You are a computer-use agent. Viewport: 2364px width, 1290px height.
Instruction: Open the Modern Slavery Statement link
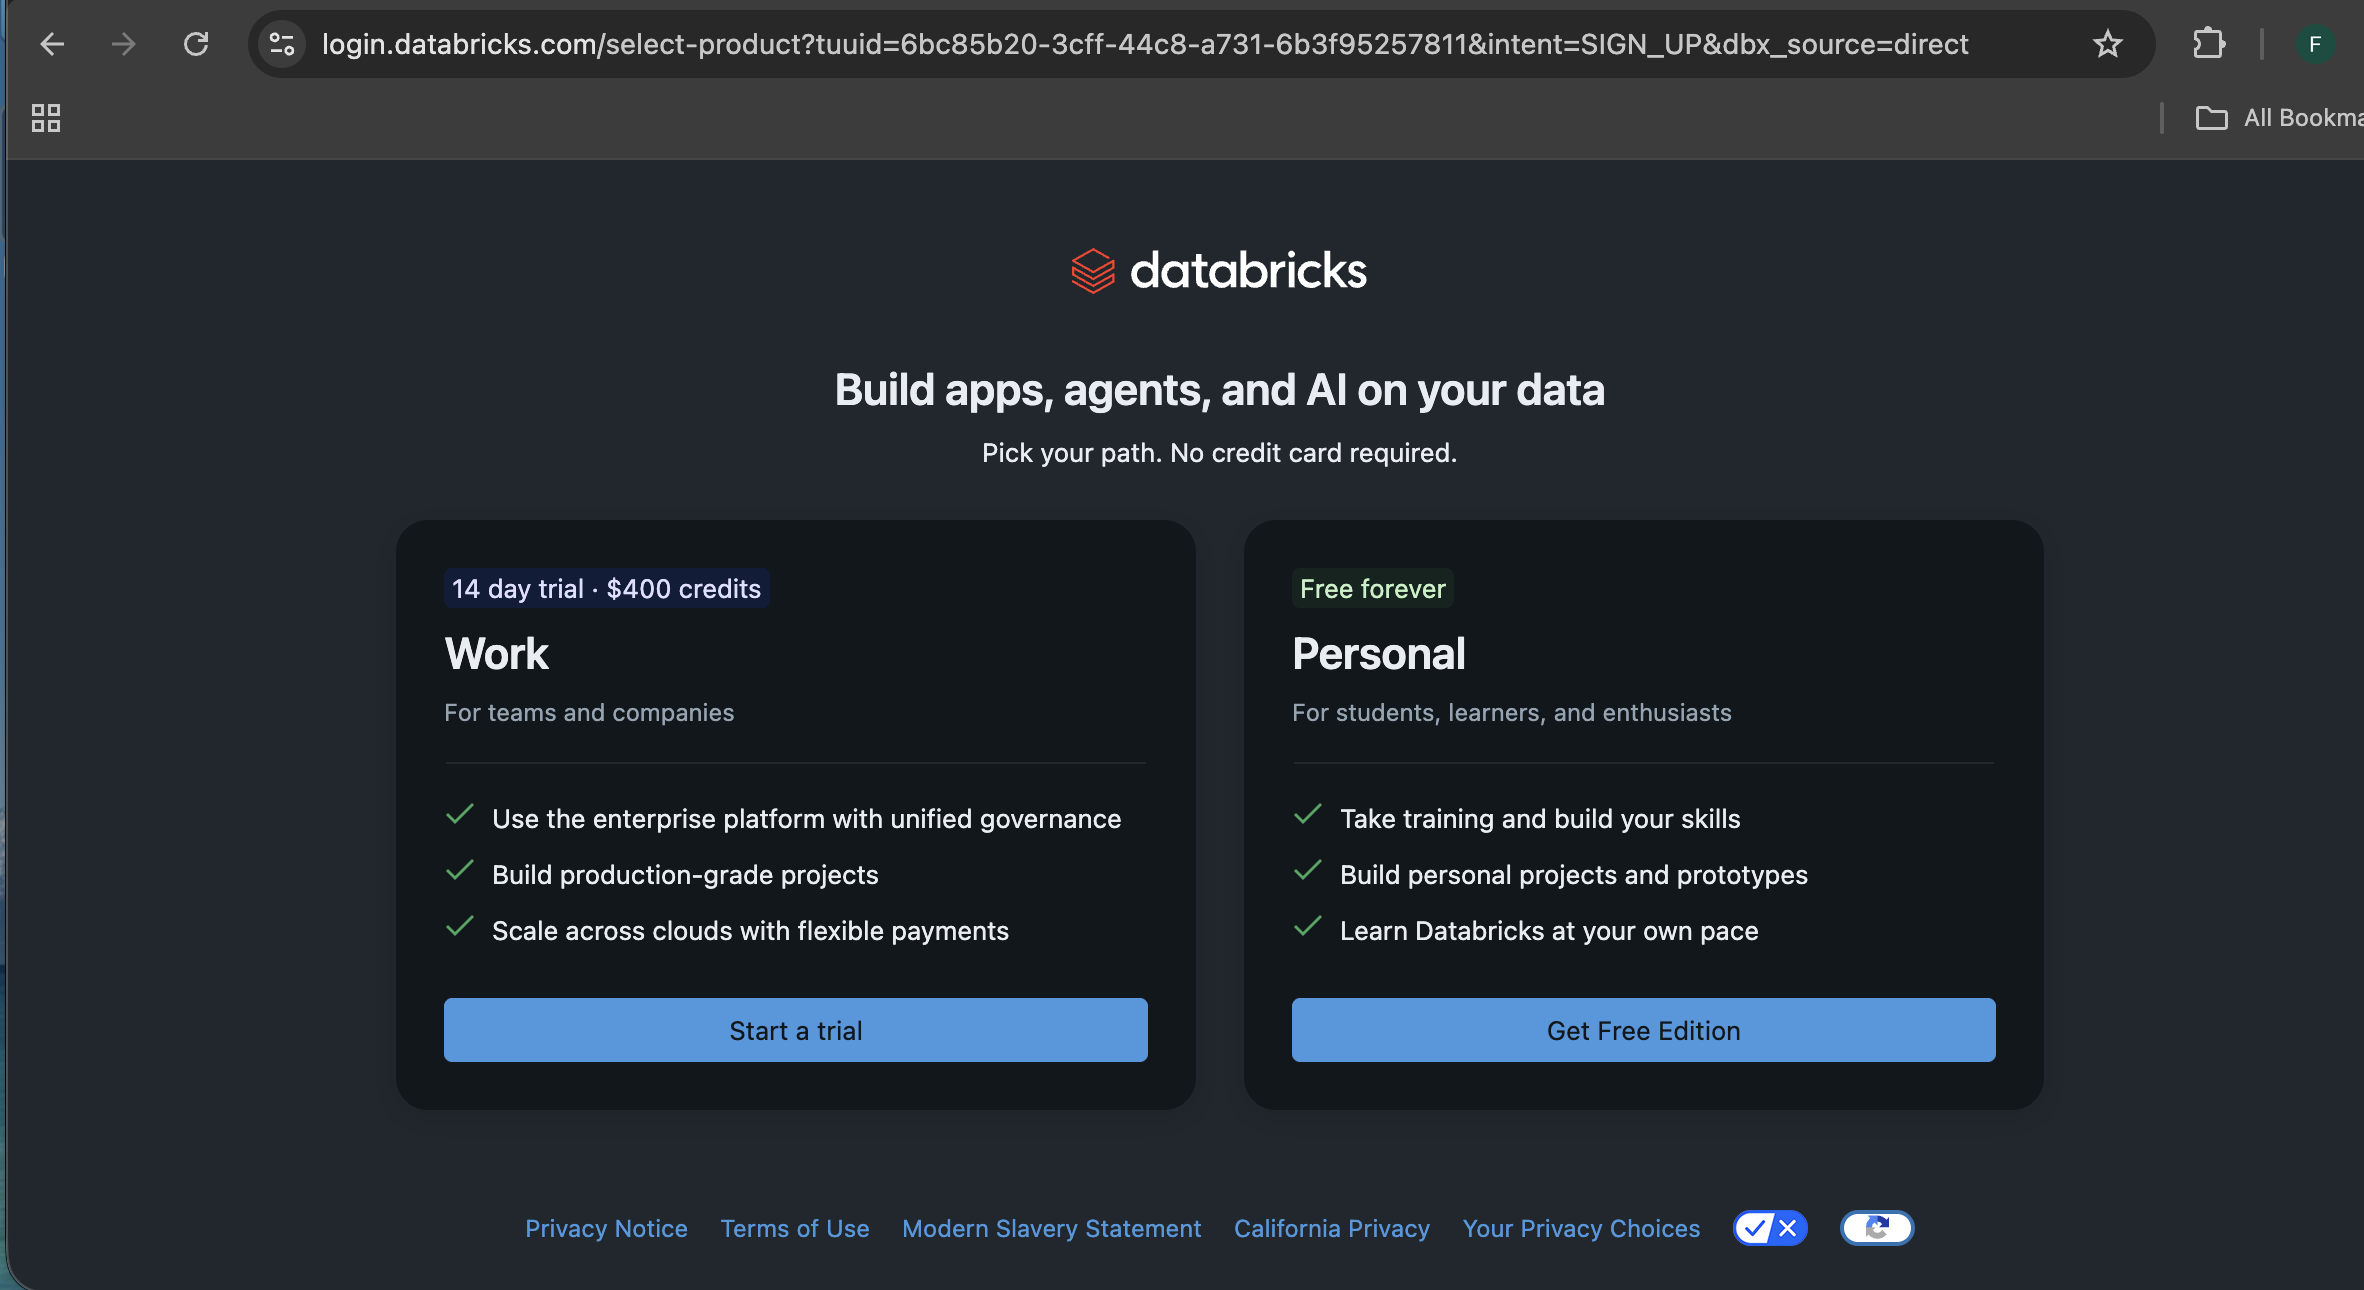tap(1051, 1228)
